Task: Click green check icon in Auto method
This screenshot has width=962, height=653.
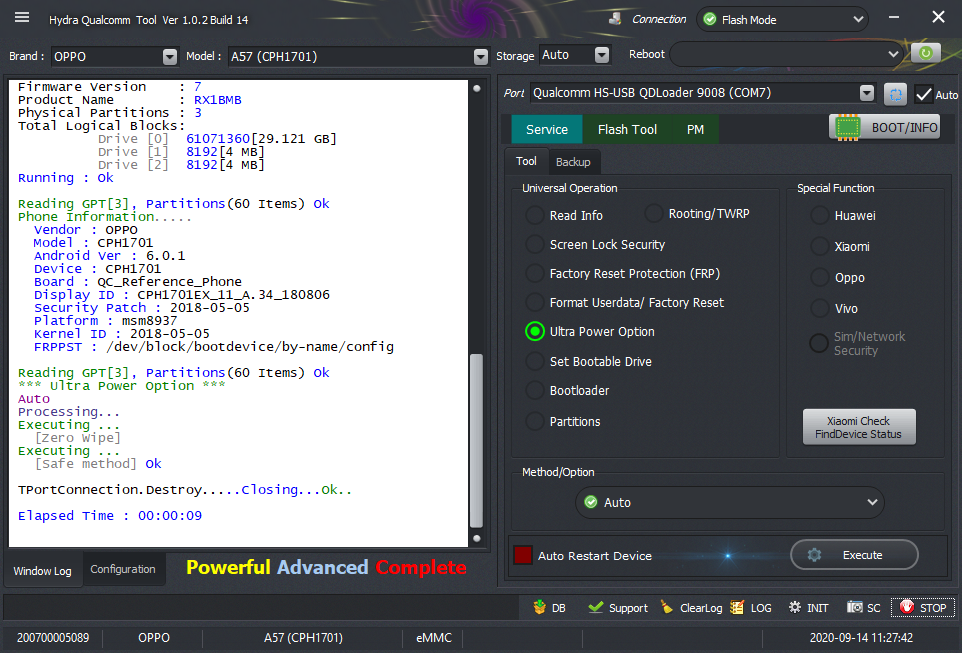Action: click(591, 502)
